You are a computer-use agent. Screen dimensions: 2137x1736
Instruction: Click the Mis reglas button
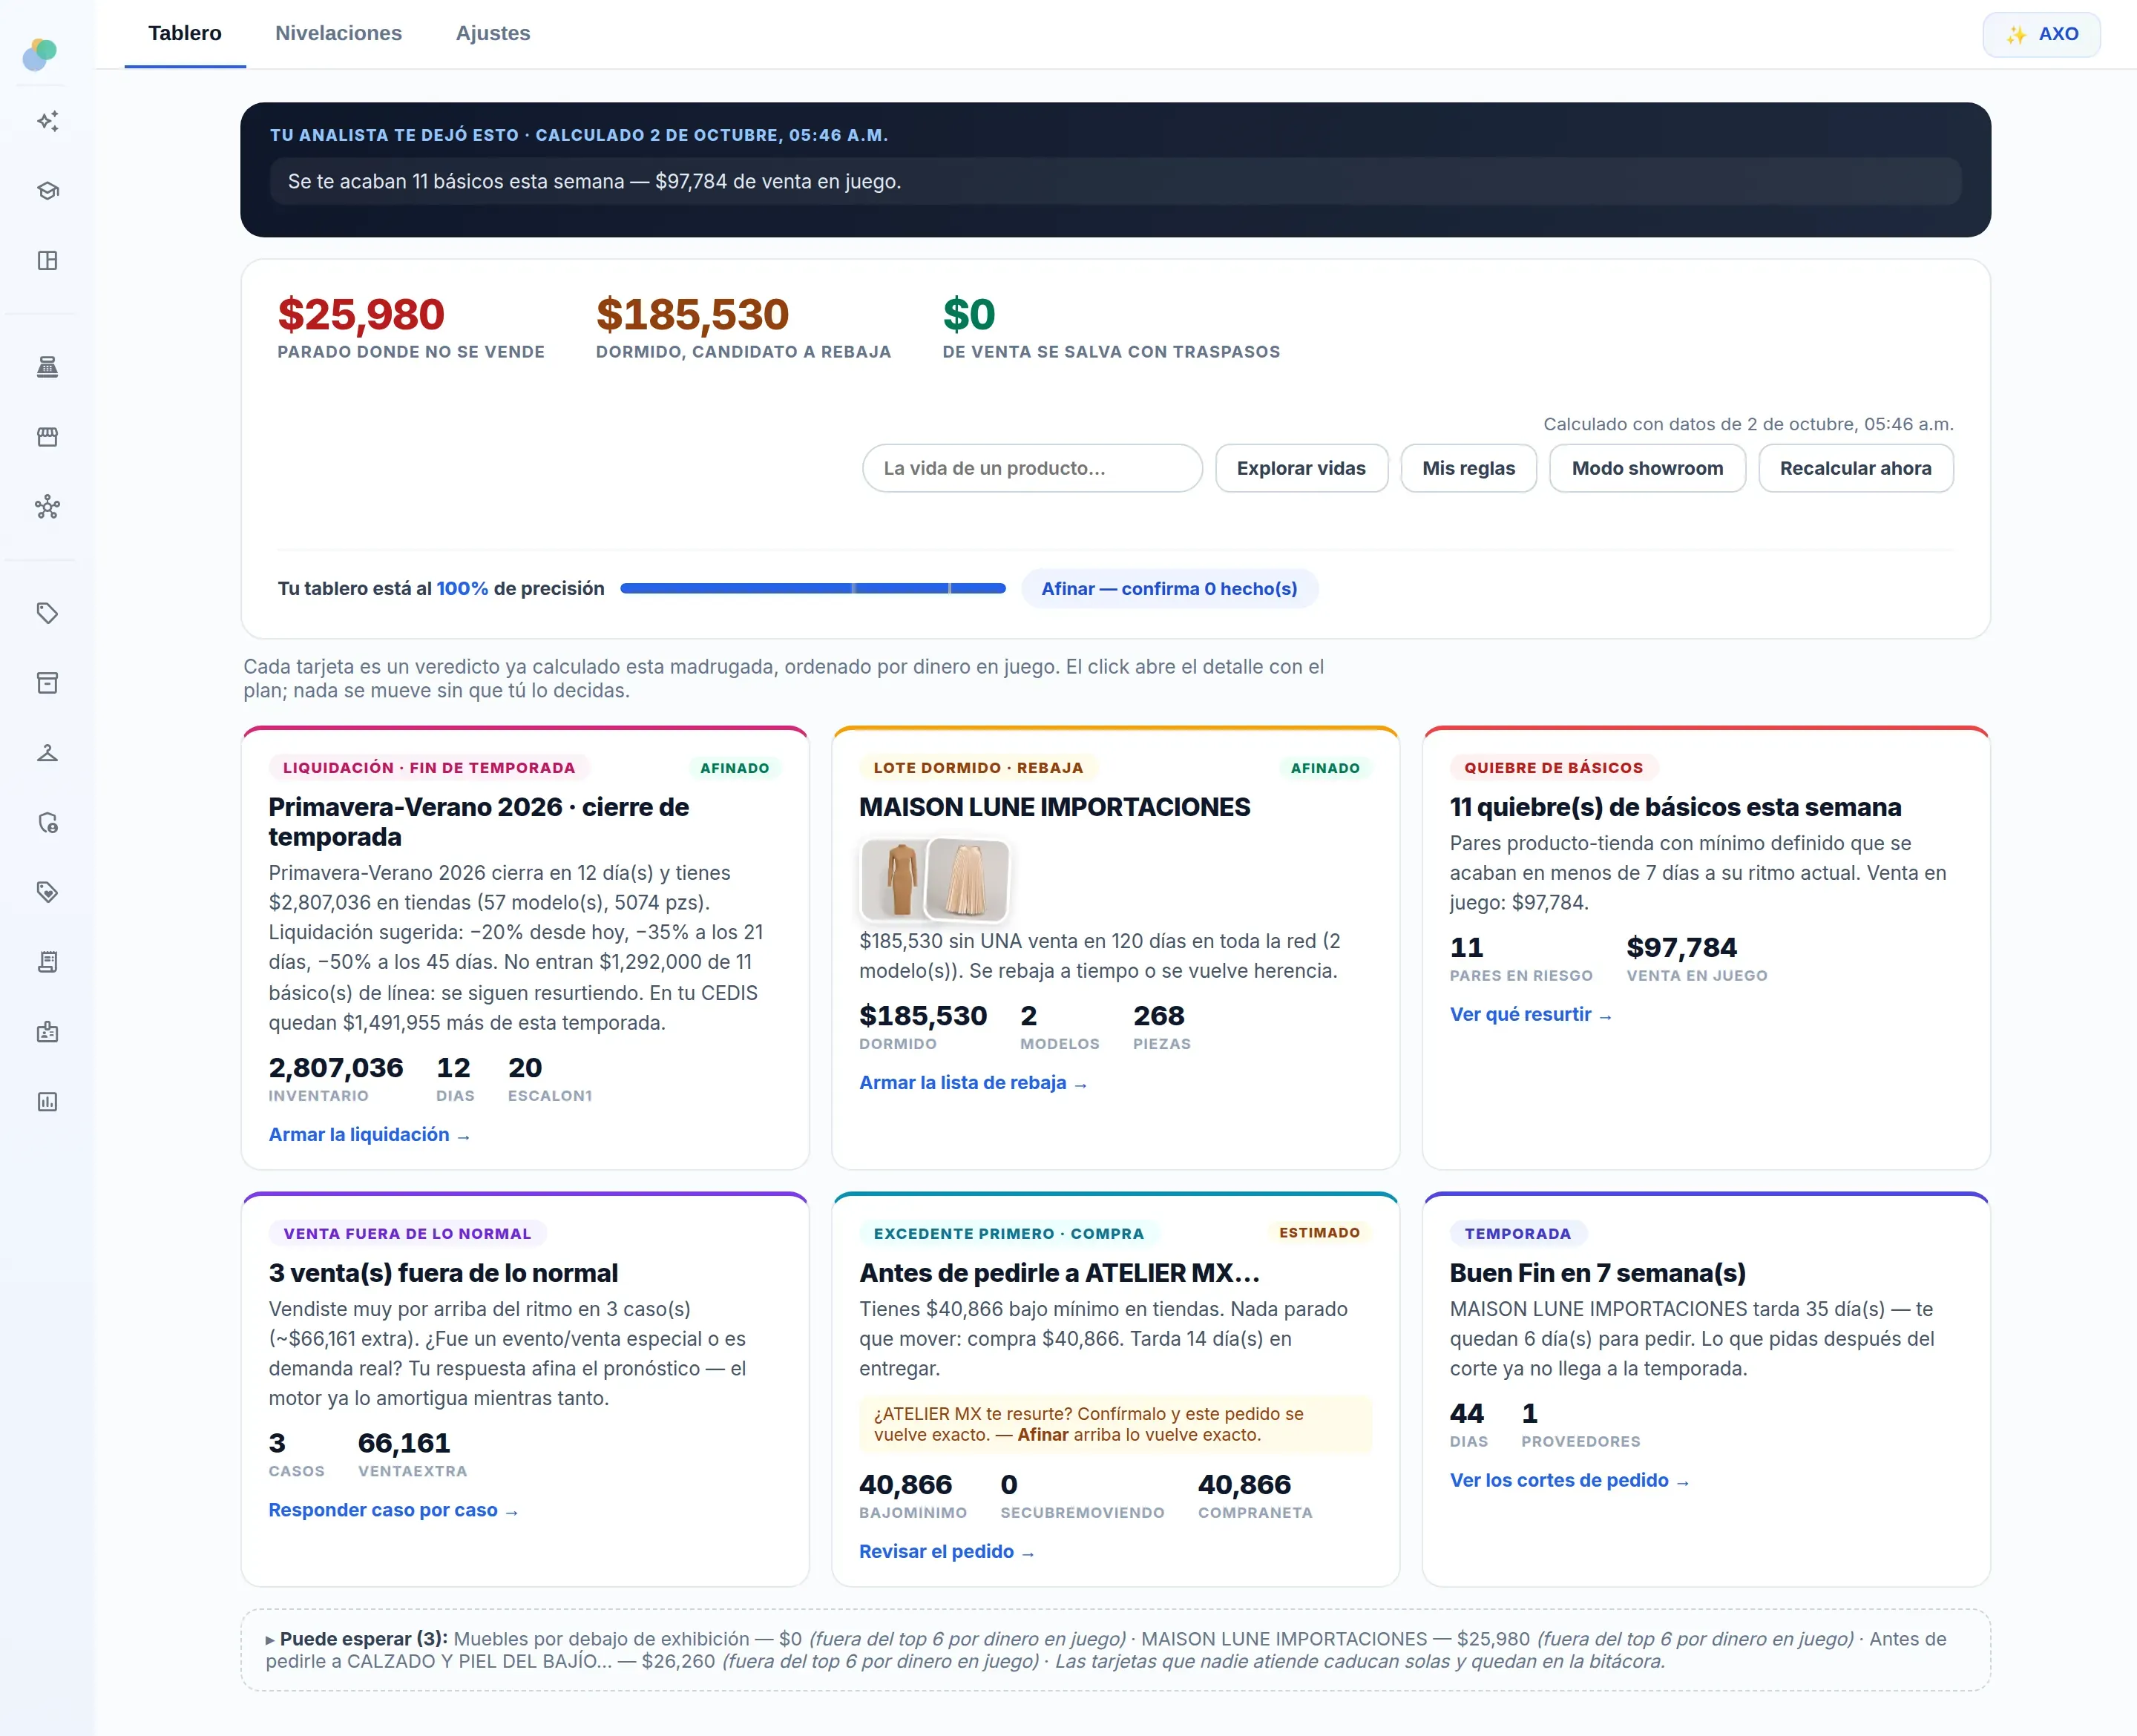tap(1468, 468)
